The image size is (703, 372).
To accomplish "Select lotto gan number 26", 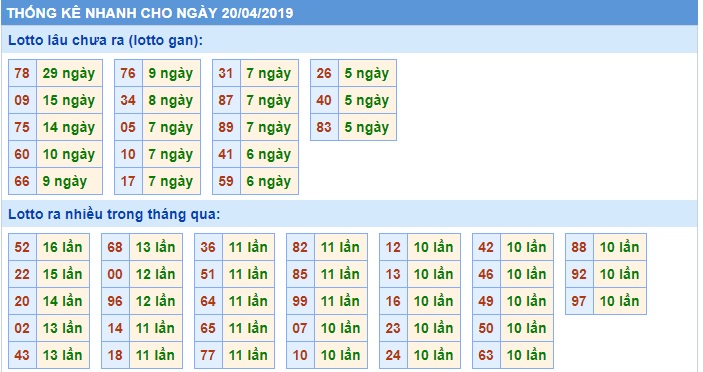I will 324,73.
